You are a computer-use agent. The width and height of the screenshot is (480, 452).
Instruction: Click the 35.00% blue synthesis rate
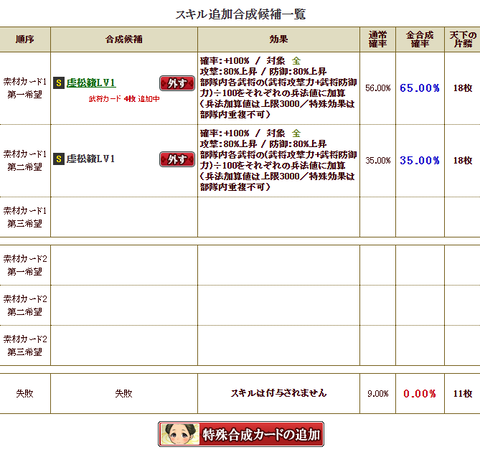pos(420,160)
